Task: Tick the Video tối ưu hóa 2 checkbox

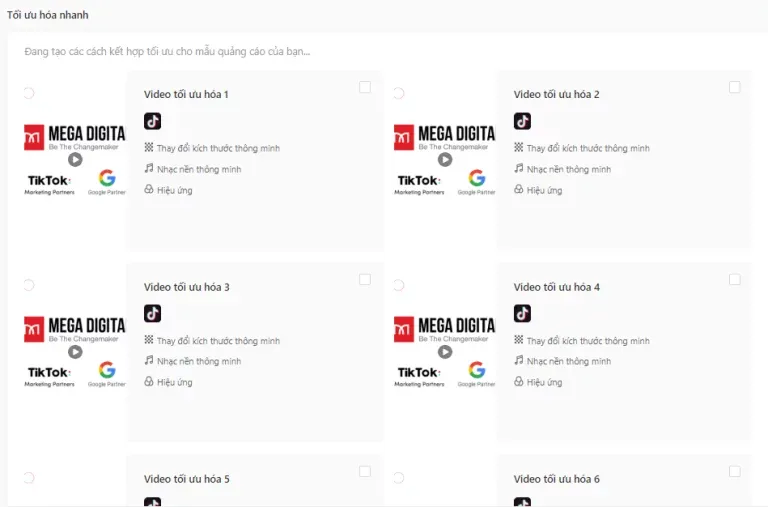Action: tap(735, 88)
